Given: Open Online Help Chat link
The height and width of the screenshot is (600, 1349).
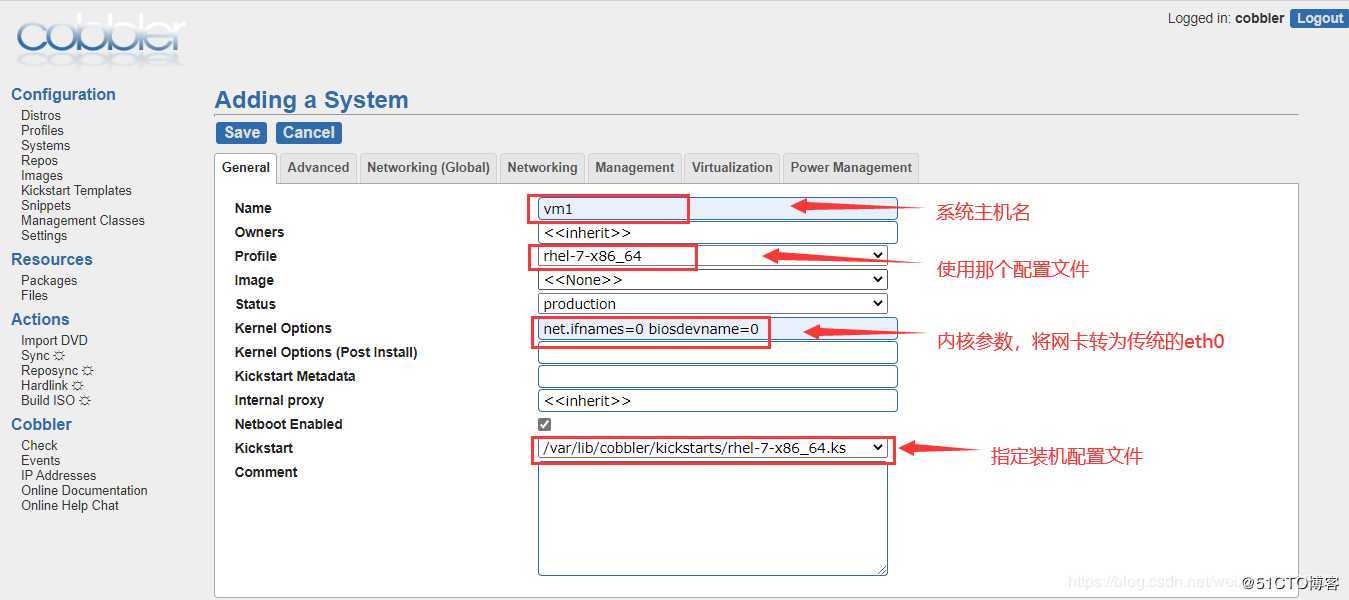Looking at the screenshot, I should (x=70, y=506).
